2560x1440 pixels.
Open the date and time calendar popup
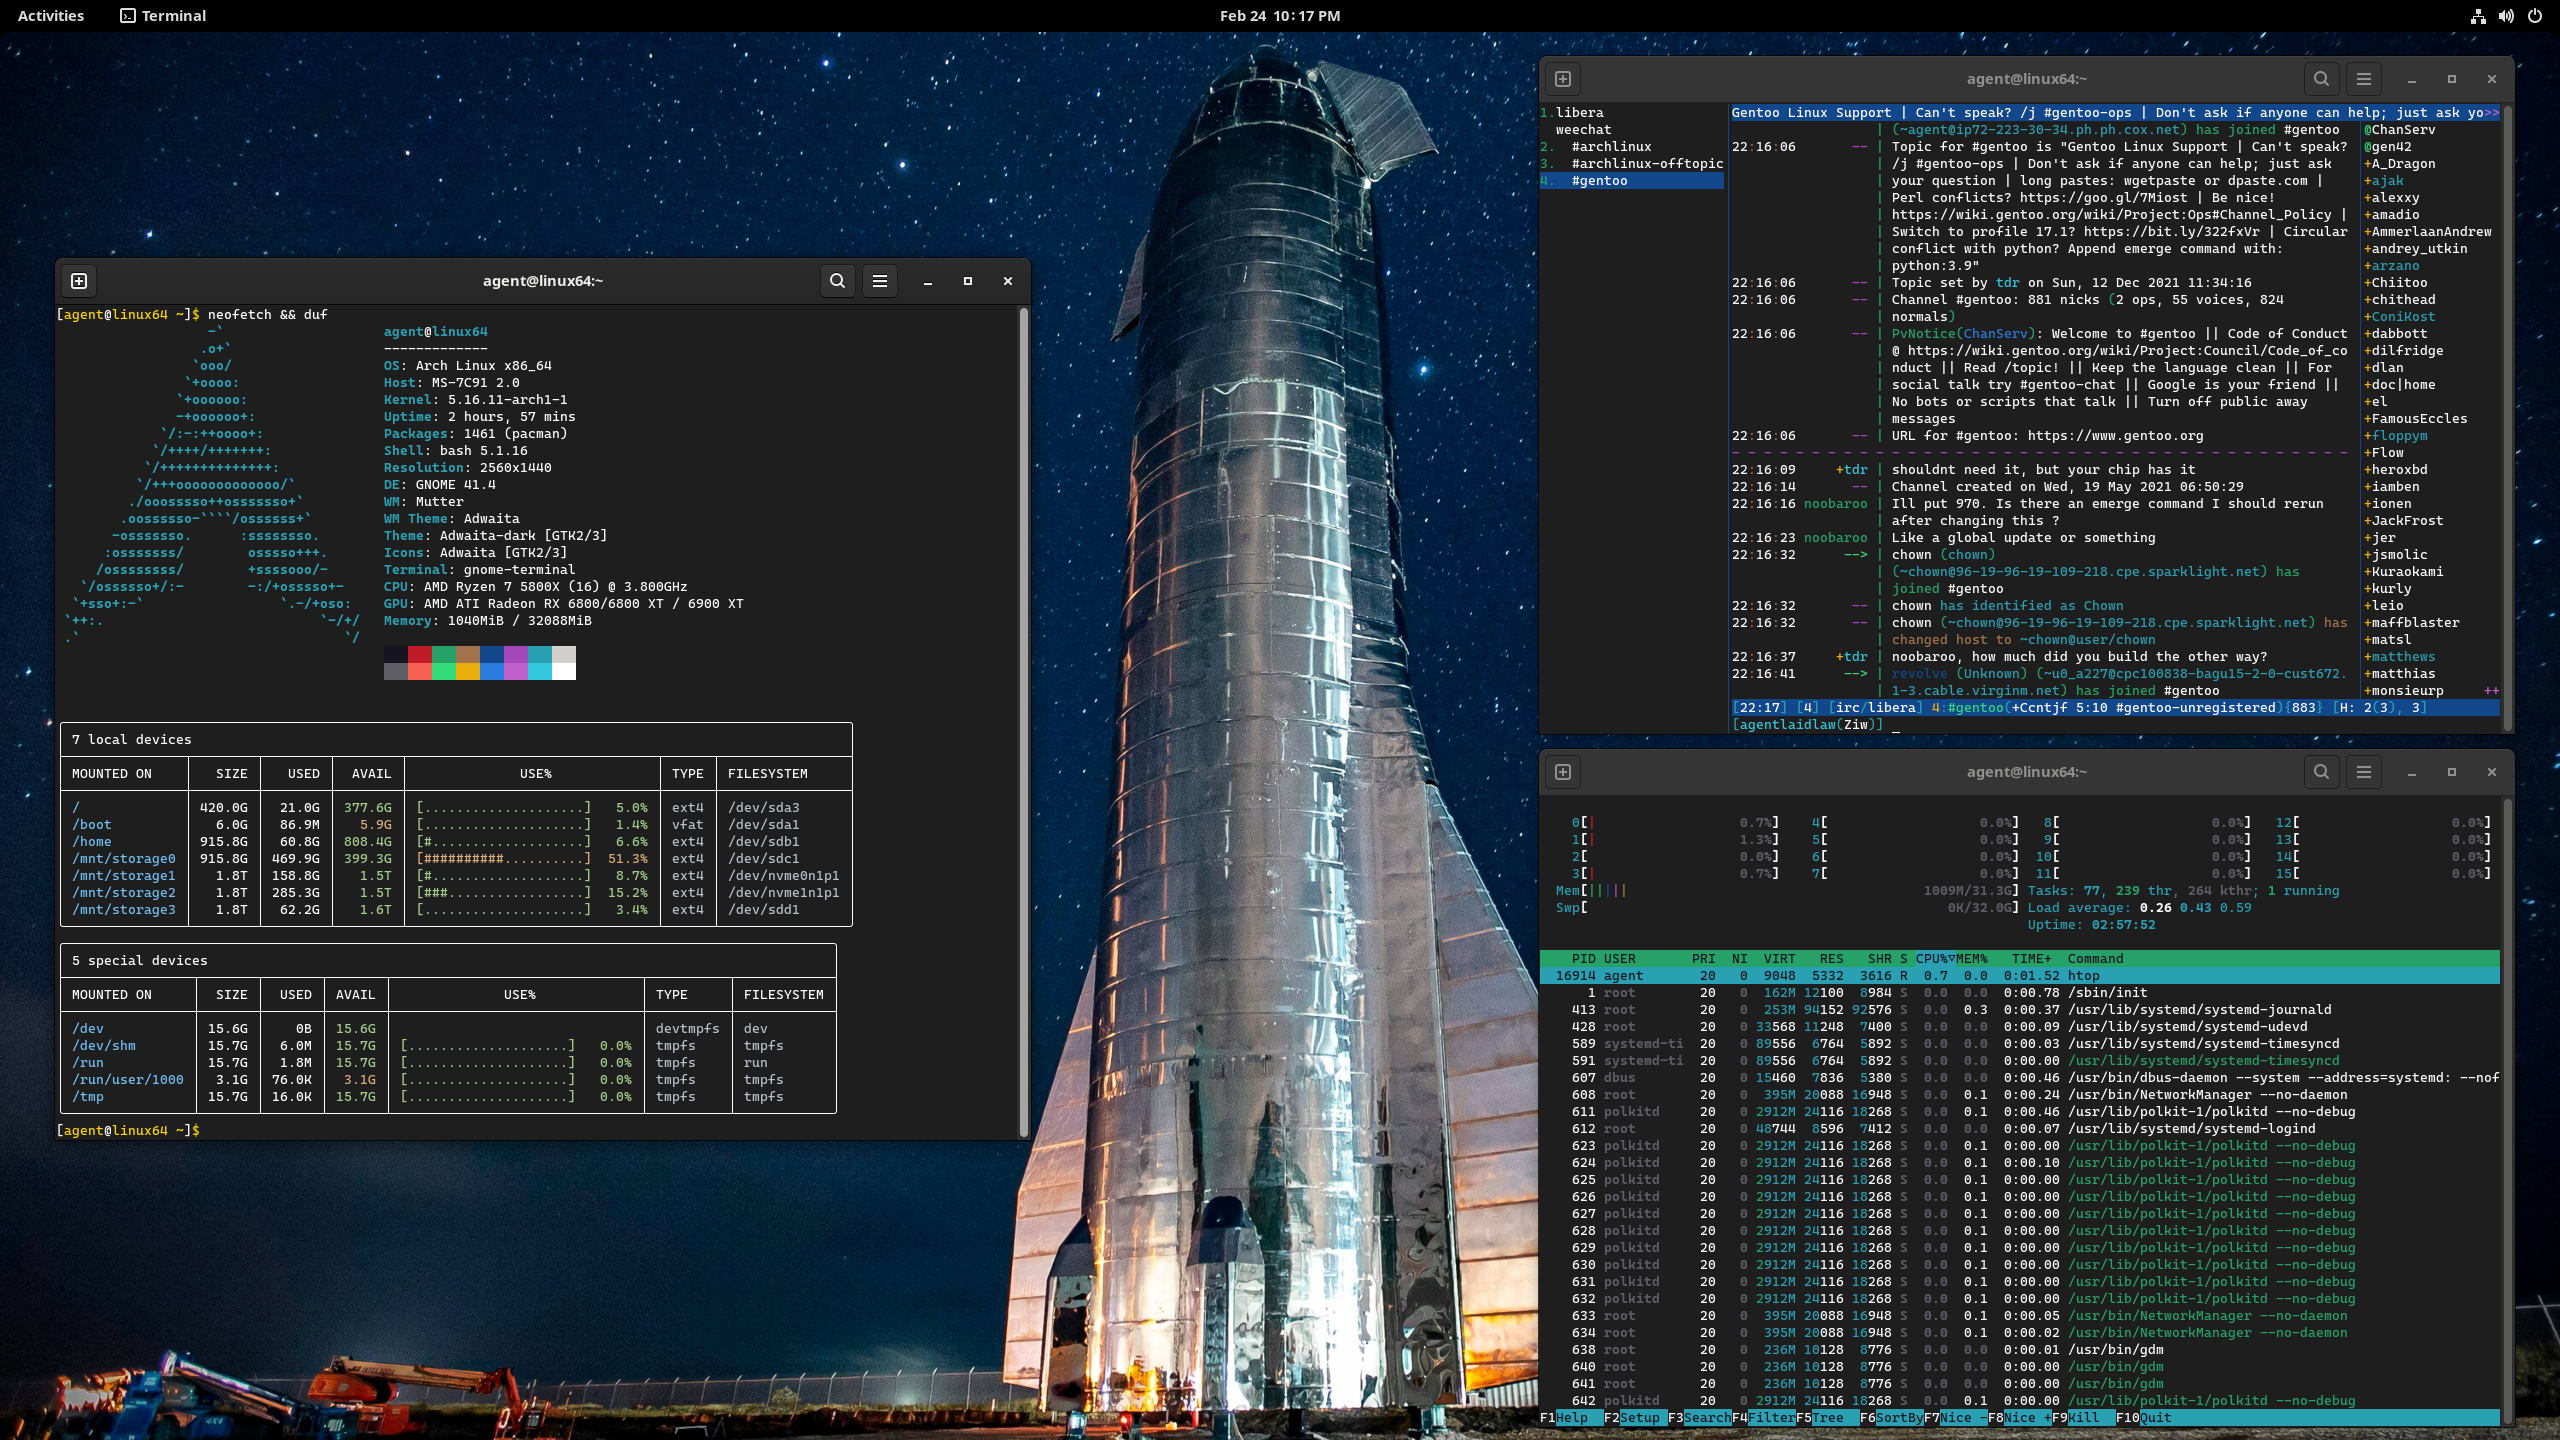pyautogui.click(x=1279, y=16)
